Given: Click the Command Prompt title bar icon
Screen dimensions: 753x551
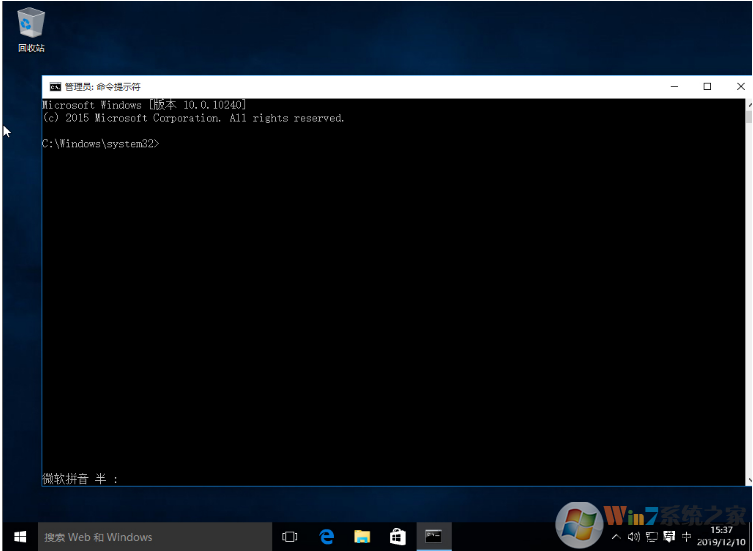Looking at the screenshot, I should pos(55,87).
